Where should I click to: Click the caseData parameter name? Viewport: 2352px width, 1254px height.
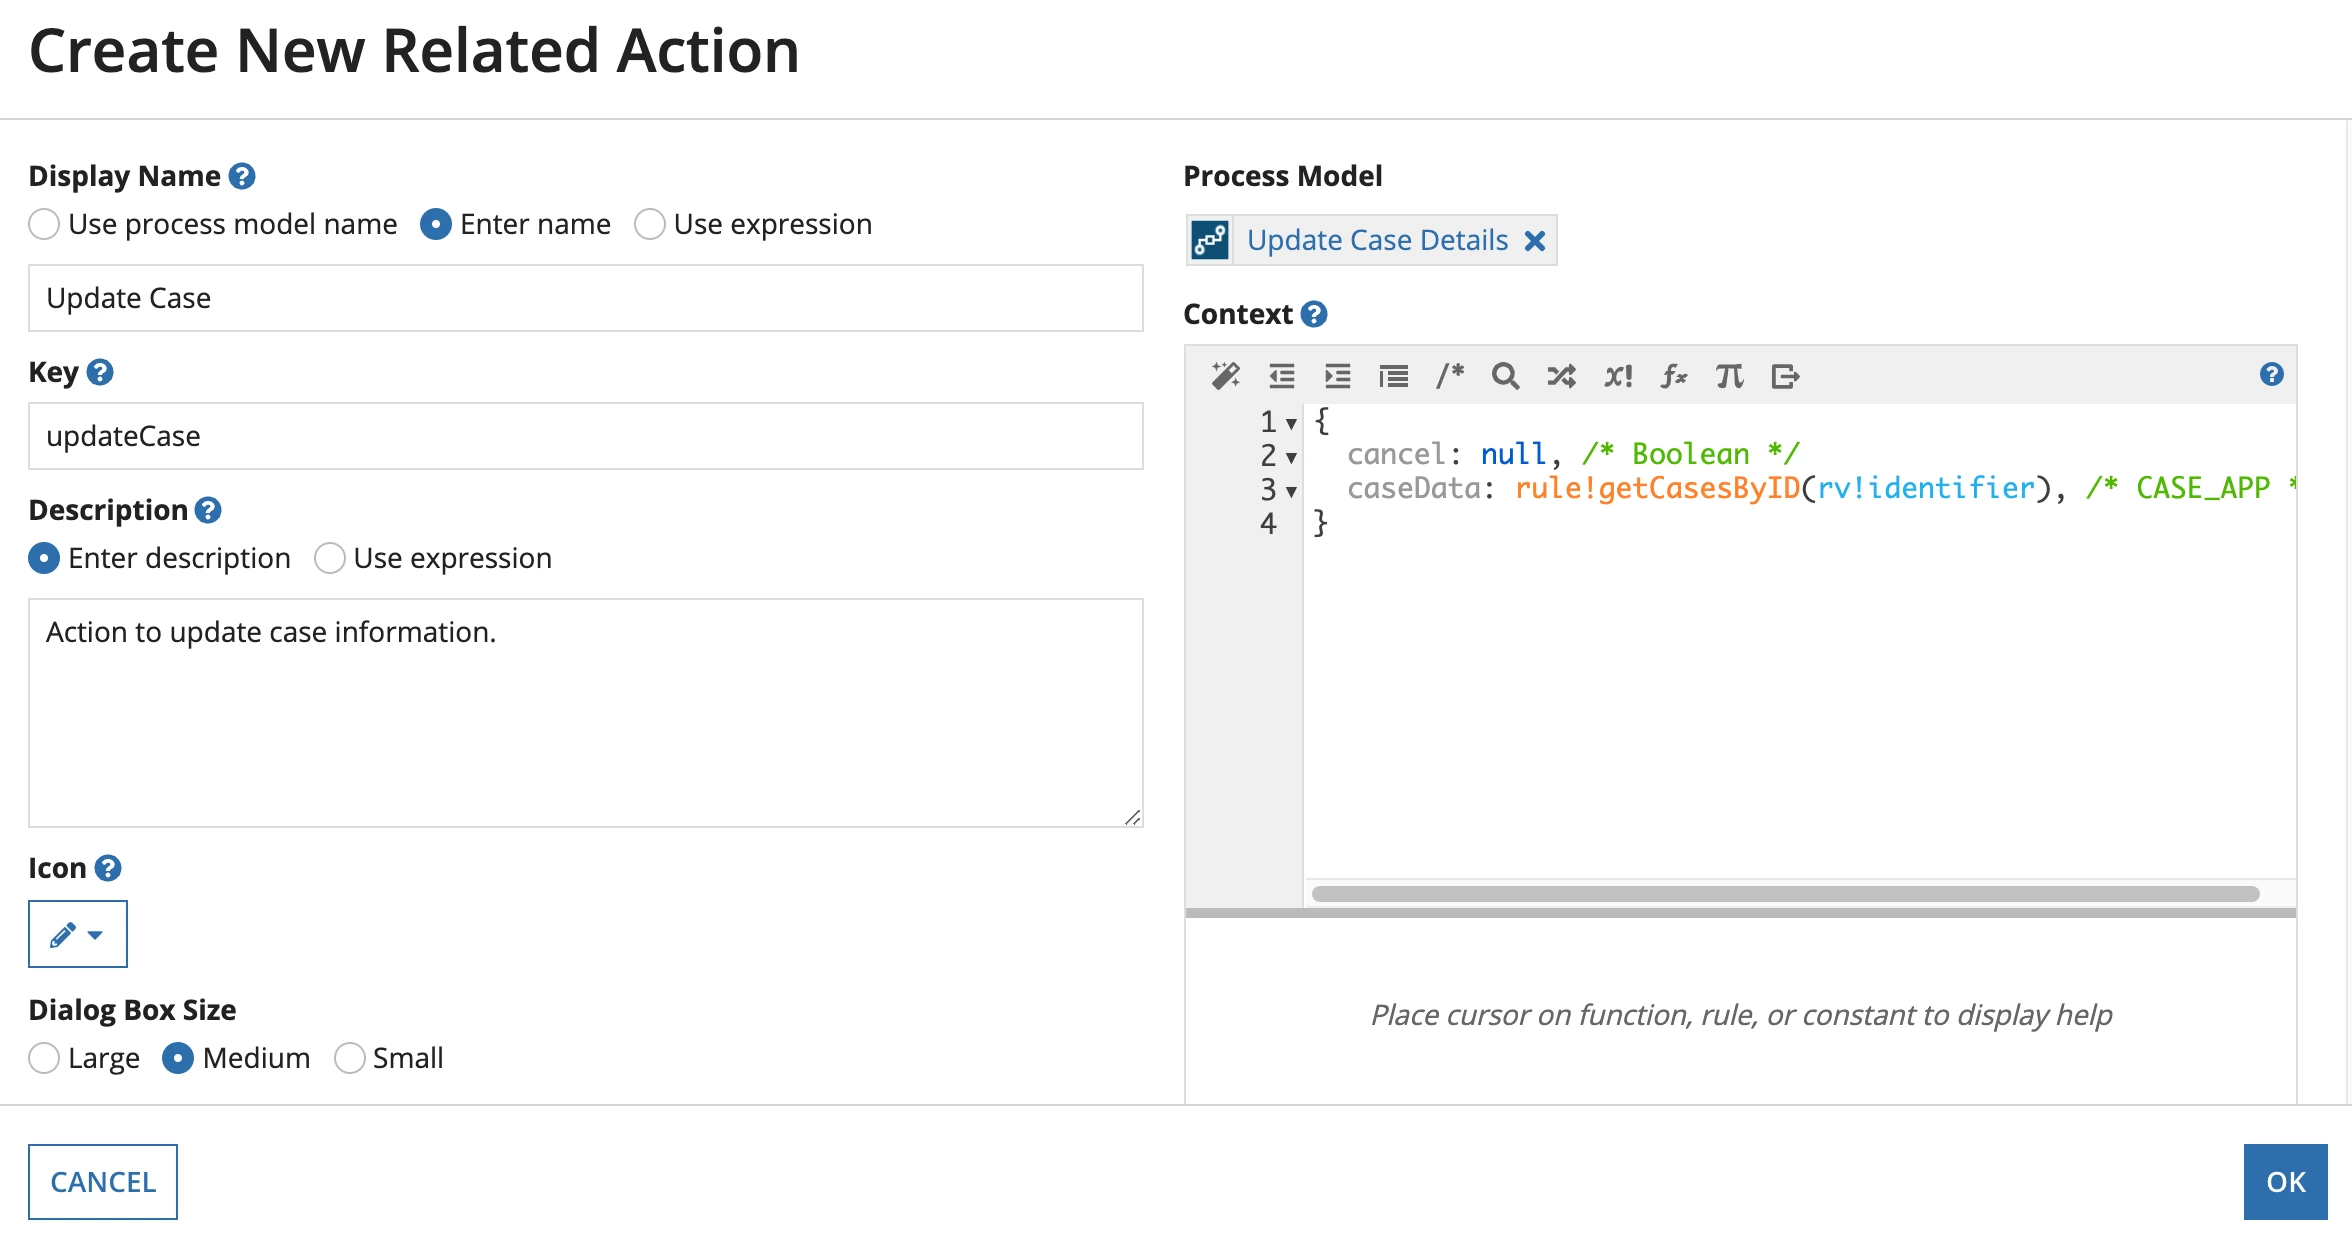(1413, 488)
